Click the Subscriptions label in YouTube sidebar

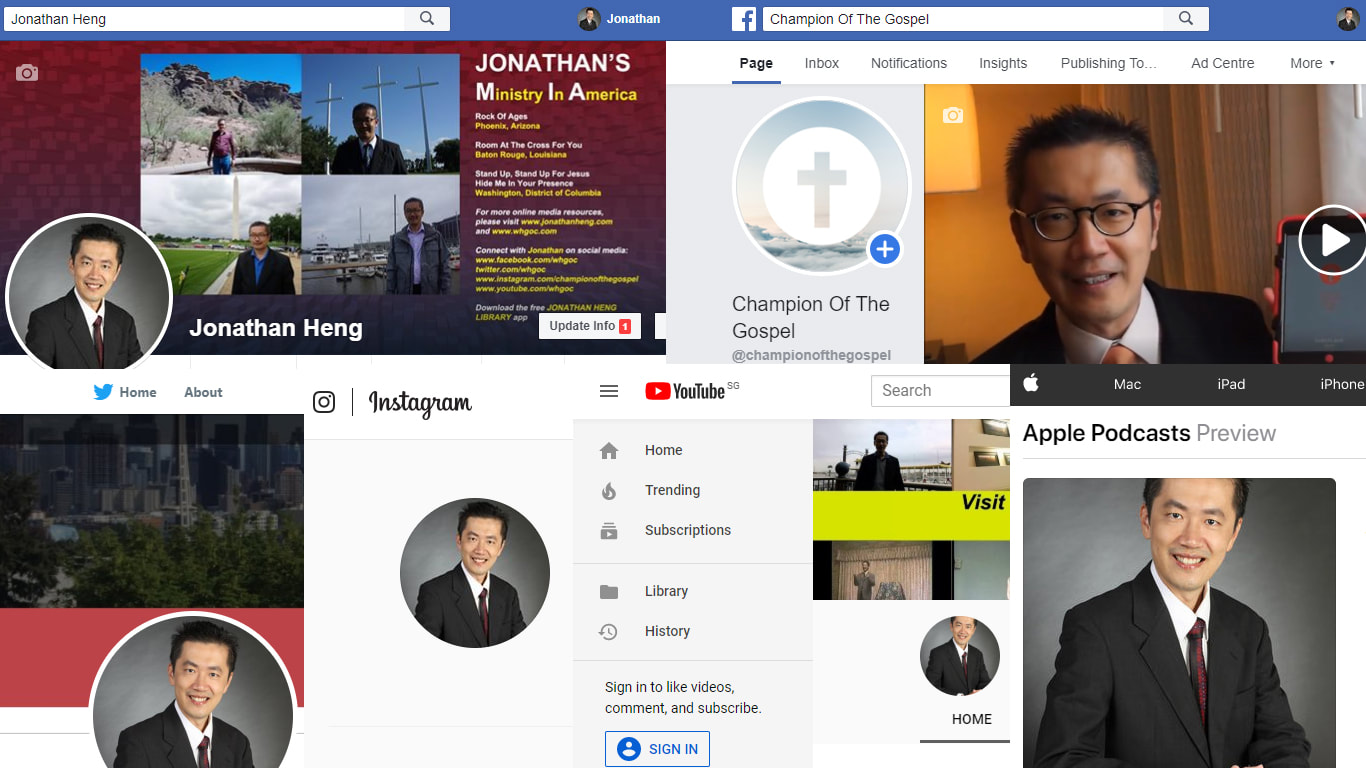coord(688,530)
